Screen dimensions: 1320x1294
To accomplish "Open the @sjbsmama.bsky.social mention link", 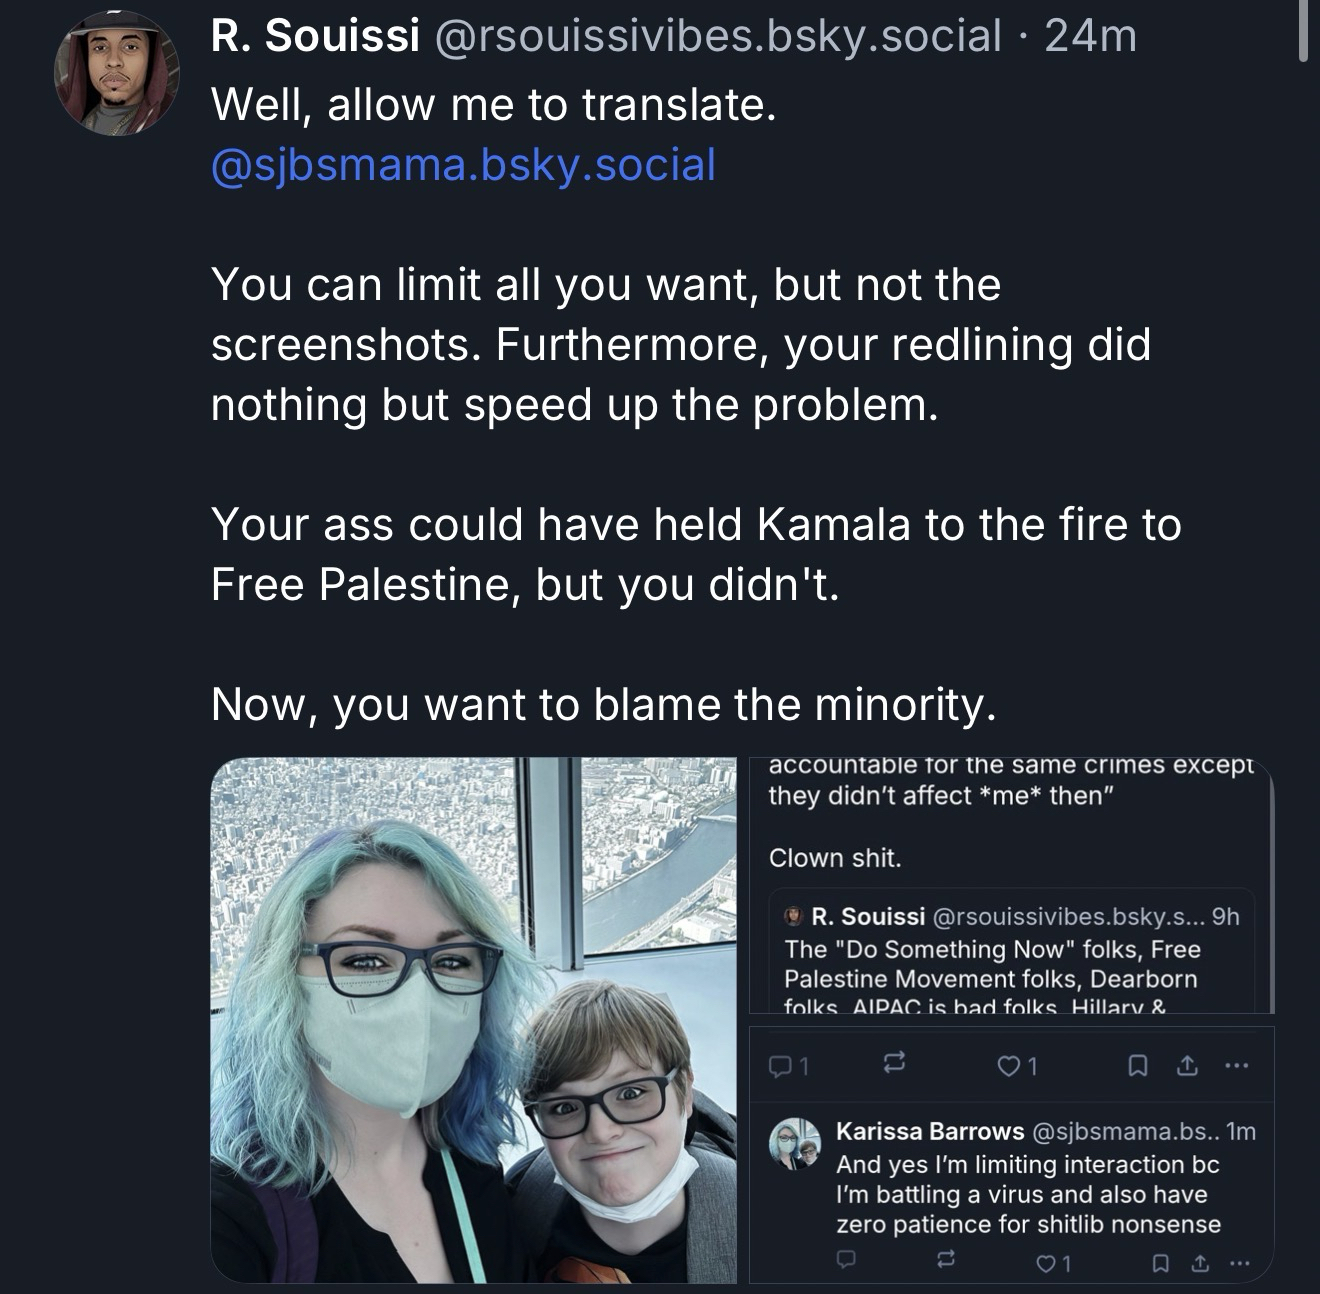I will [x=463, y=165].
